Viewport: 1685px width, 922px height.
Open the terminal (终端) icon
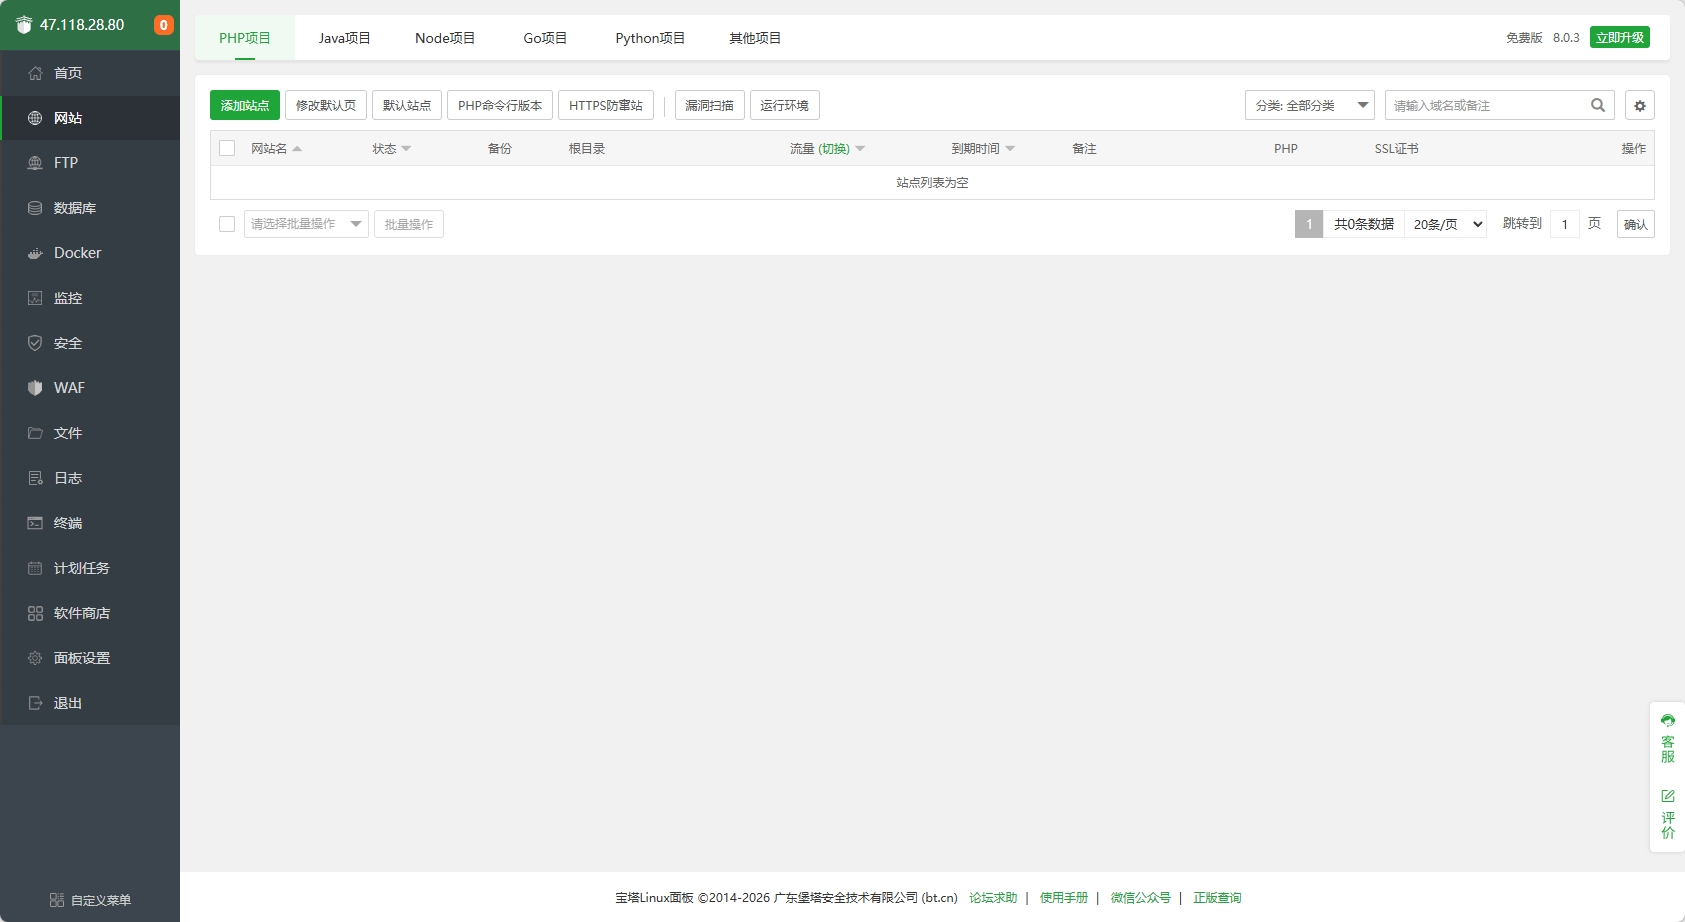(35, 523)
